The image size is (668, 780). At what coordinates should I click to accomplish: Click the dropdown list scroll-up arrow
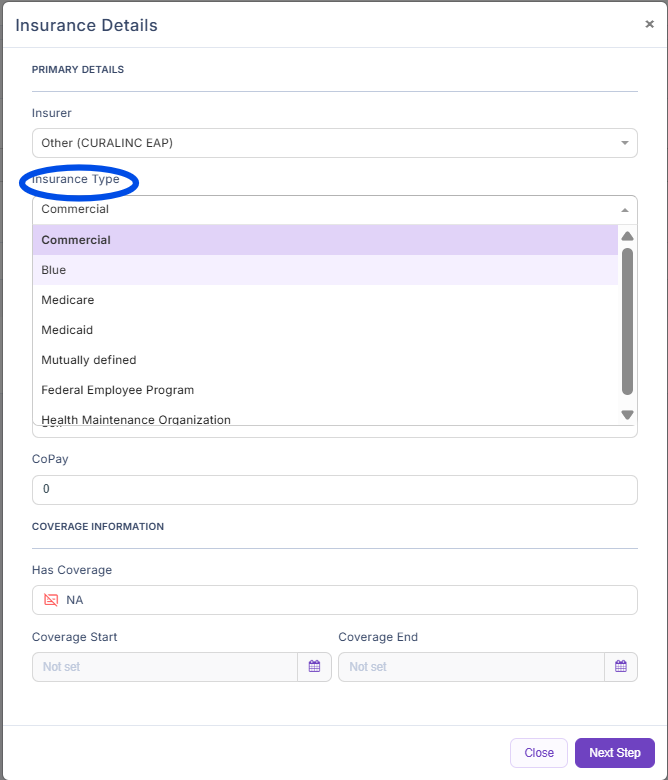point(627,237)
